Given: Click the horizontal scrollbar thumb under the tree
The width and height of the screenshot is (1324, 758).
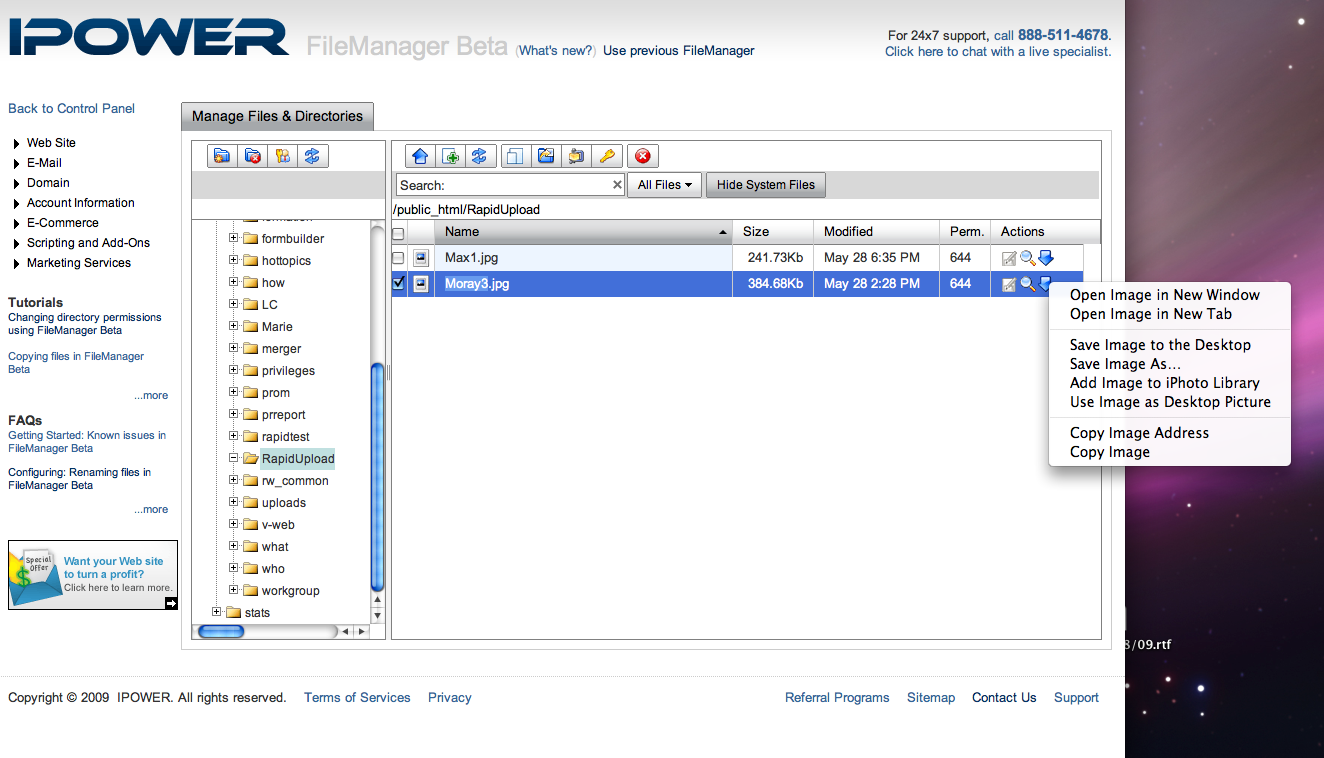Looking at the screenshot, I should point(221,631).
